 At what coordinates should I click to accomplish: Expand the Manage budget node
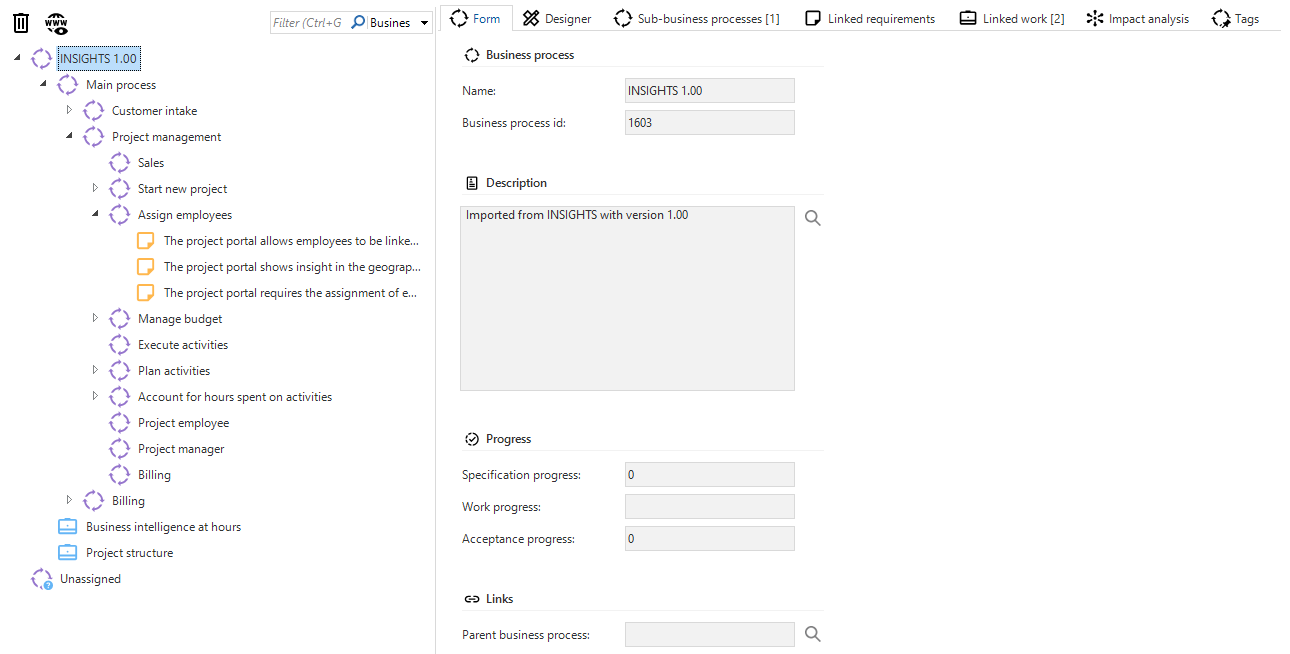[95, 318]
